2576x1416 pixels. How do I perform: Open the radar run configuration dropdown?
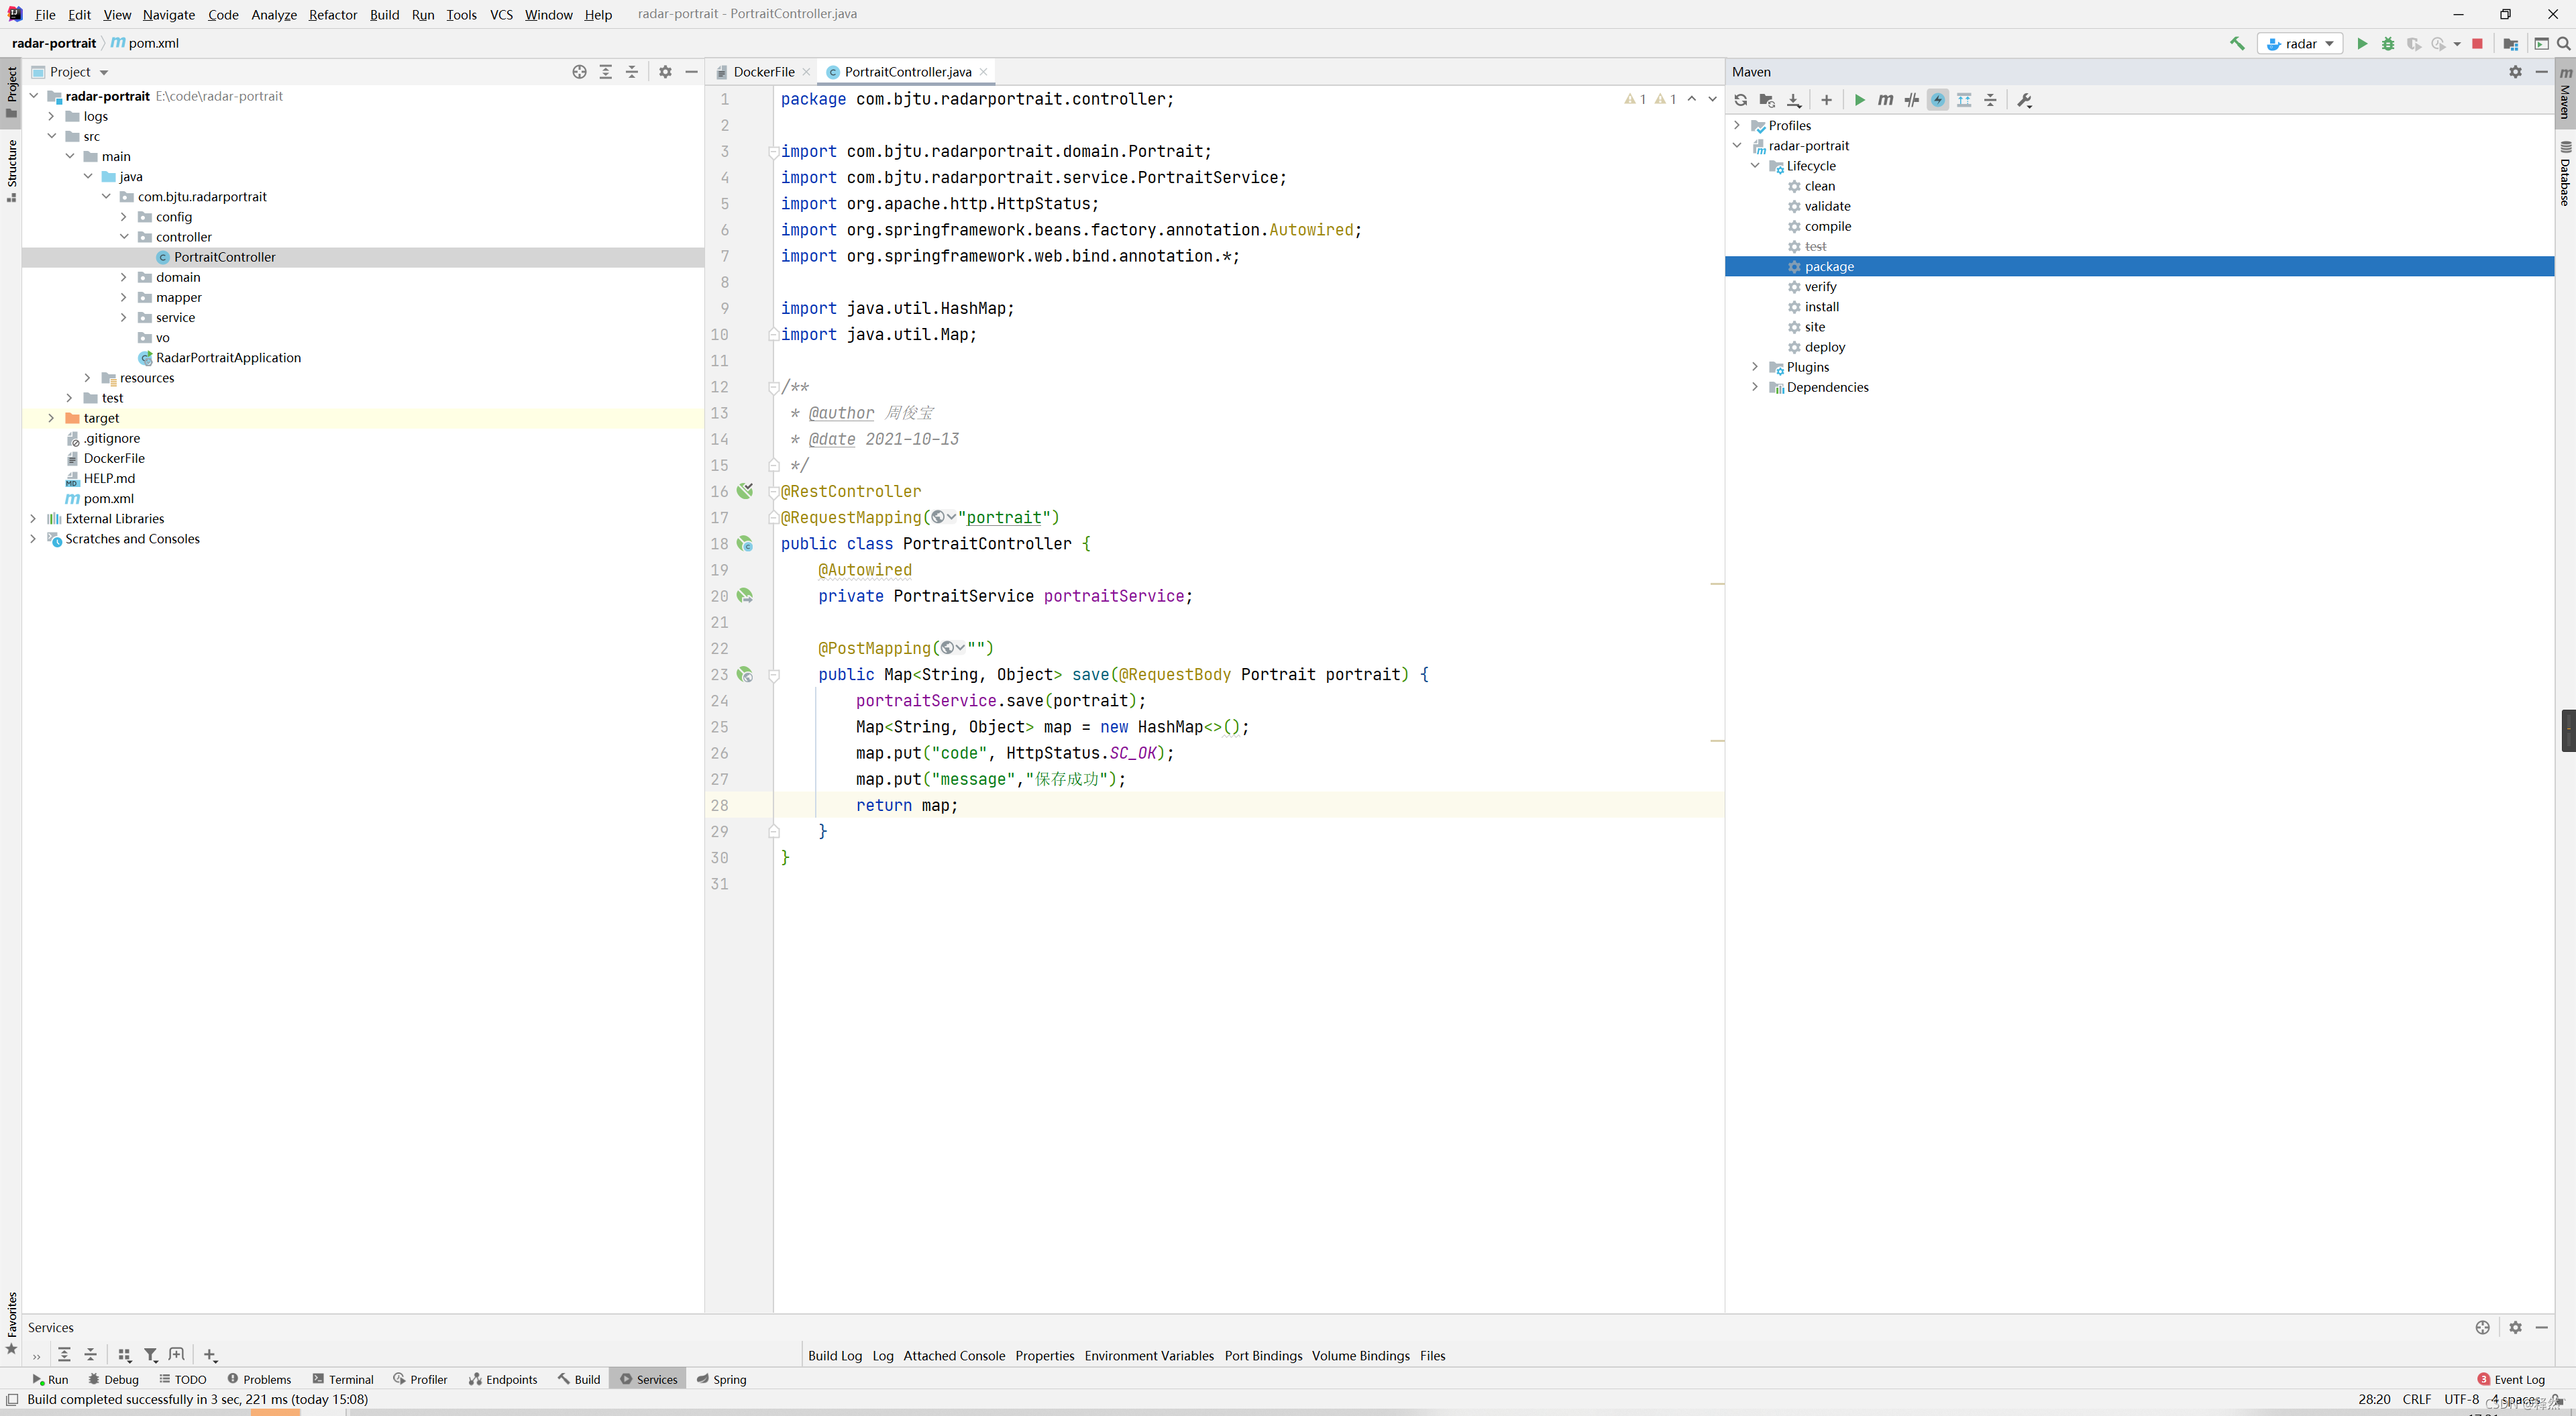click(2300, 43)
